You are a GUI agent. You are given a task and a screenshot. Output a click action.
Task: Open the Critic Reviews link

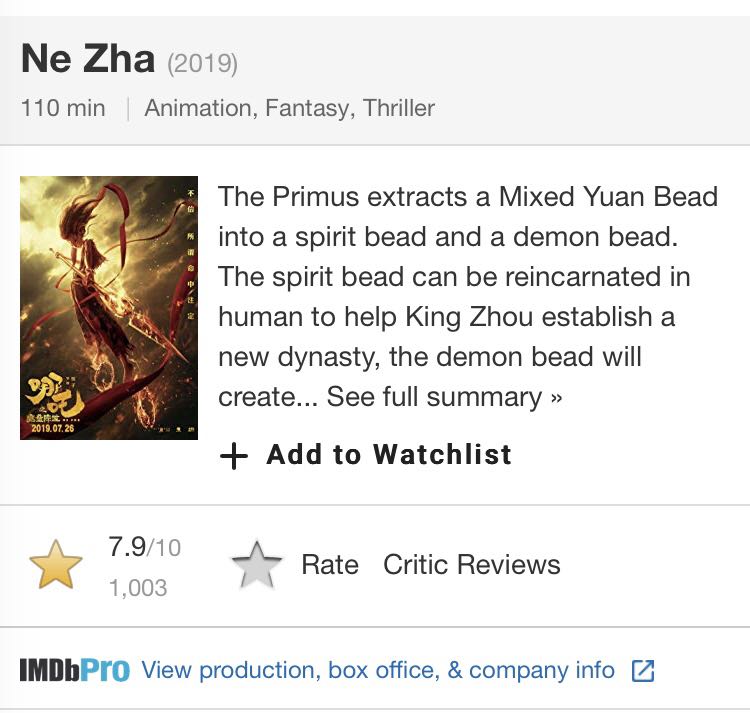472,564
